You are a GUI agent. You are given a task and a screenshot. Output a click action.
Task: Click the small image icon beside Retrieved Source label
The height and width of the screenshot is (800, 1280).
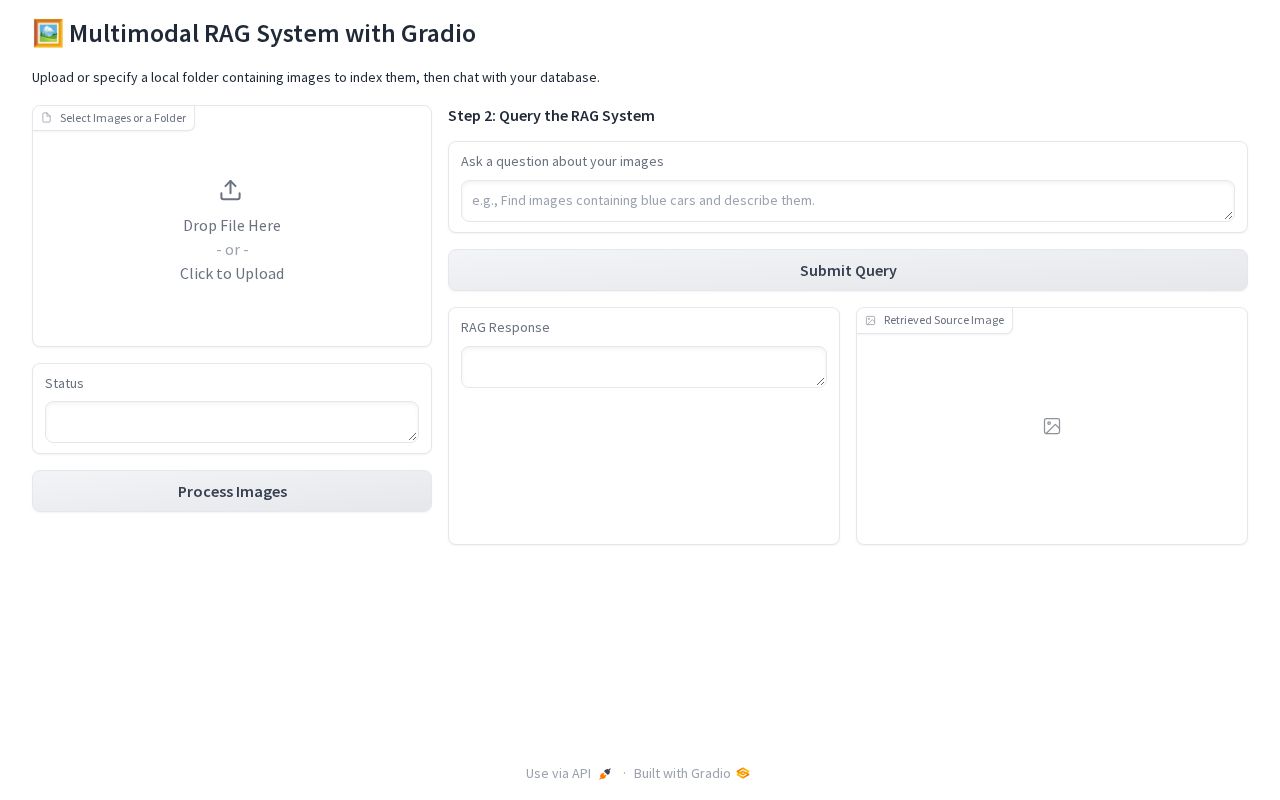(870, 320)
